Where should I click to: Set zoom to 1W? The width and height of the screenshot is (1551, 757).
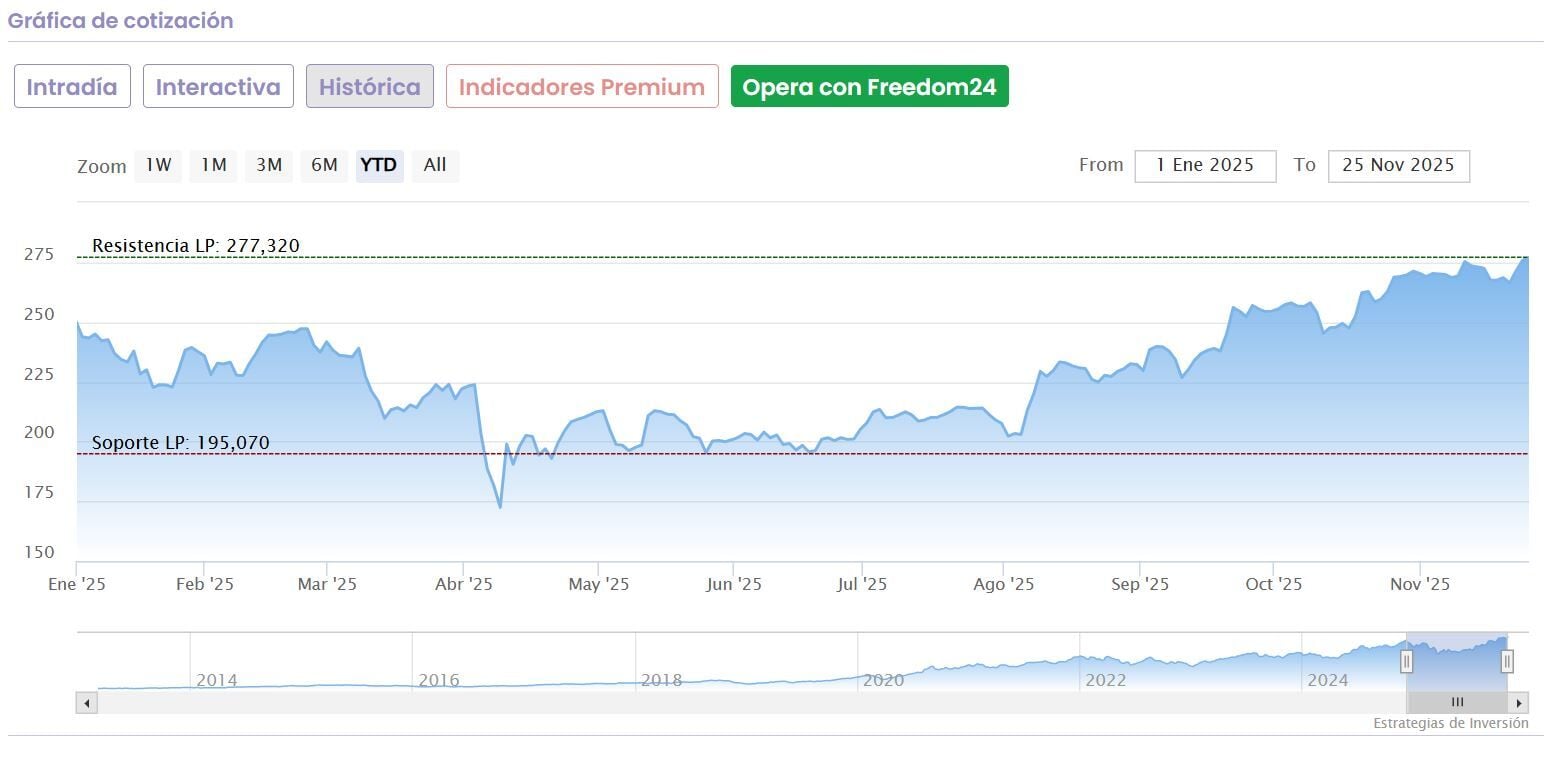tap(159, 165)
